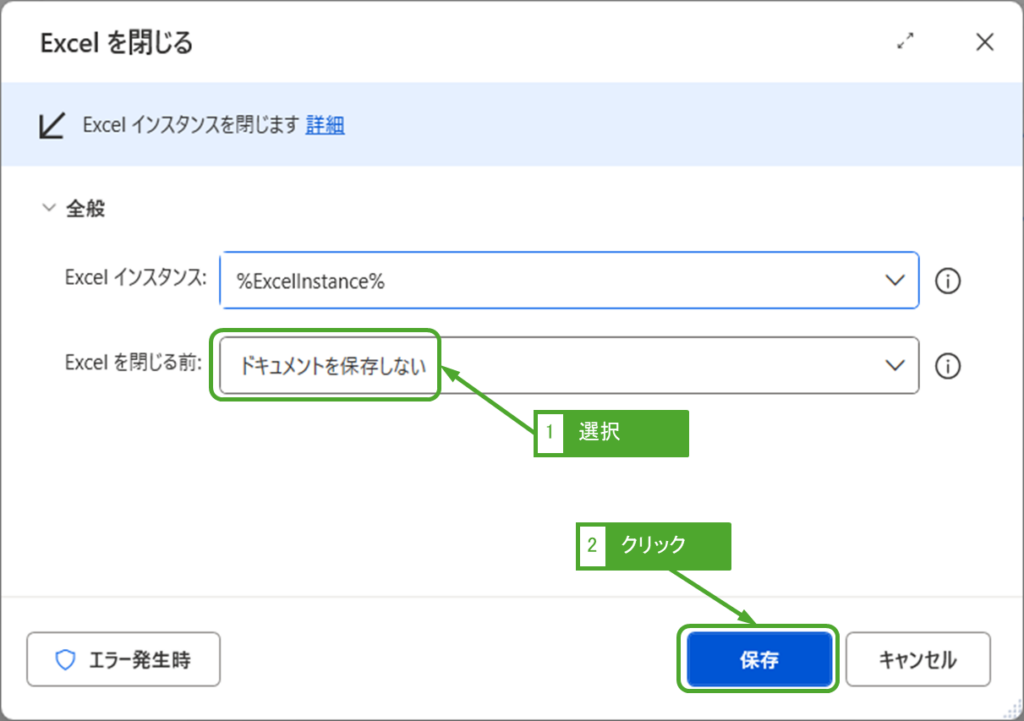Show info icon for Excel を閉じる前
This screenshot has height=721, width=1024.
pyautogui.click(x=947, y=367)
